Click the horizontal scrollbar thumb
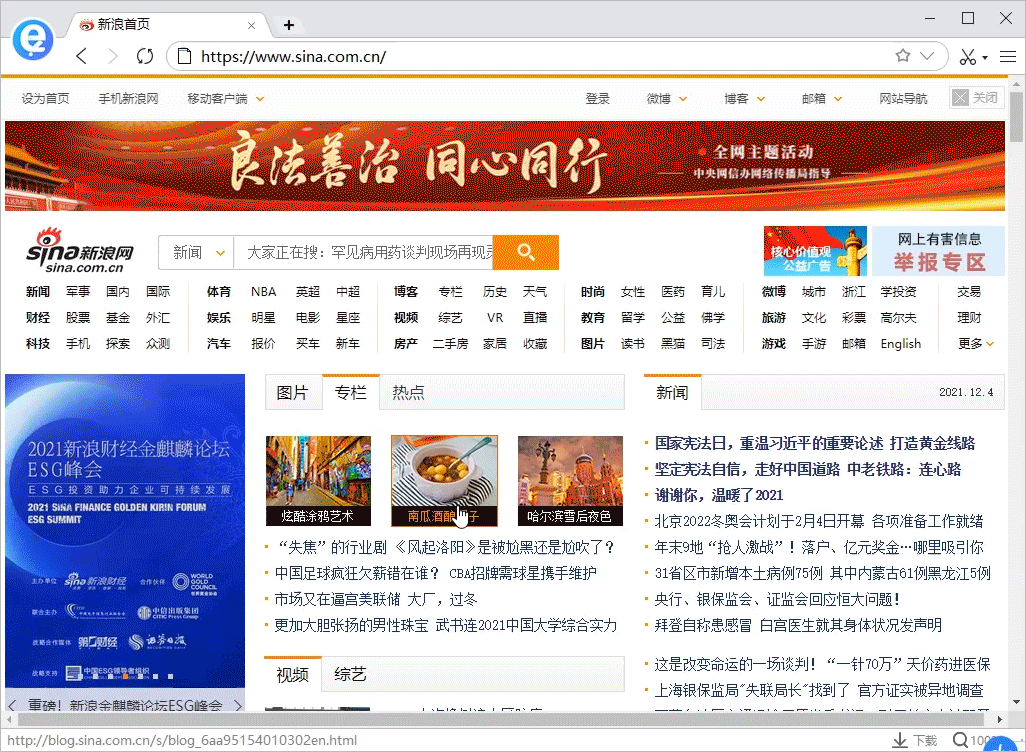Image resolution: width=1026 pixels, height=752 pixels. pos(503,719)
